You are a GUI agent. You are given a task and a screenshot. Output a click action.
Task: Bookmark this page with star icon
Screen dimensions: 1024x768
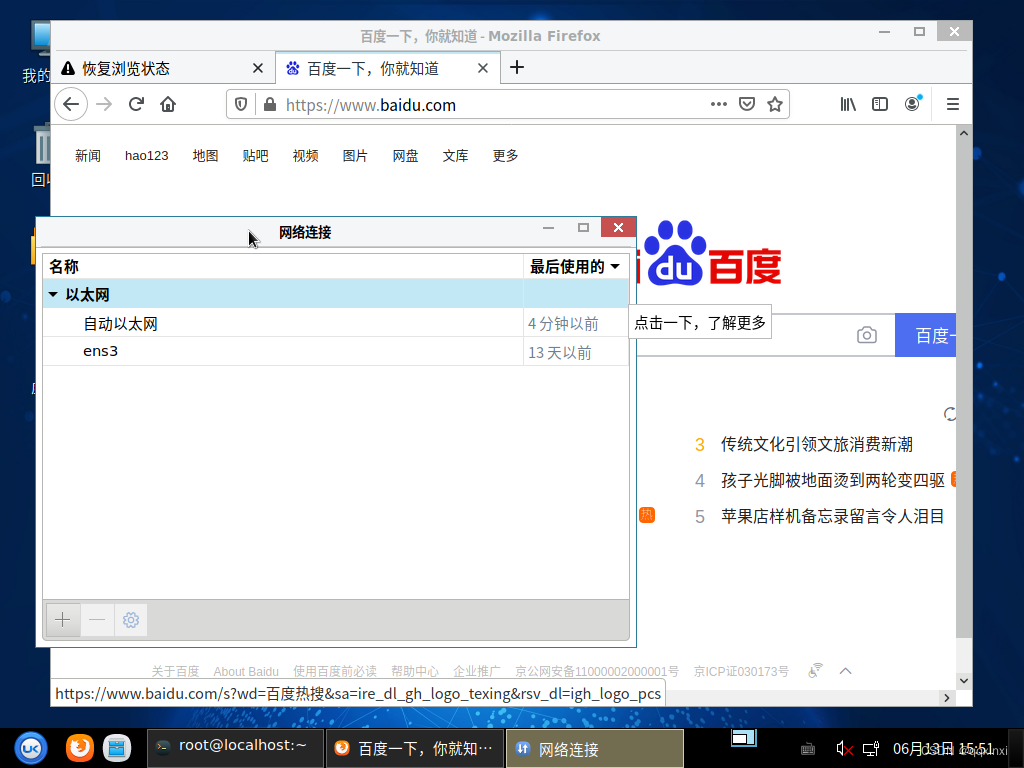click(x=775, y=104)
